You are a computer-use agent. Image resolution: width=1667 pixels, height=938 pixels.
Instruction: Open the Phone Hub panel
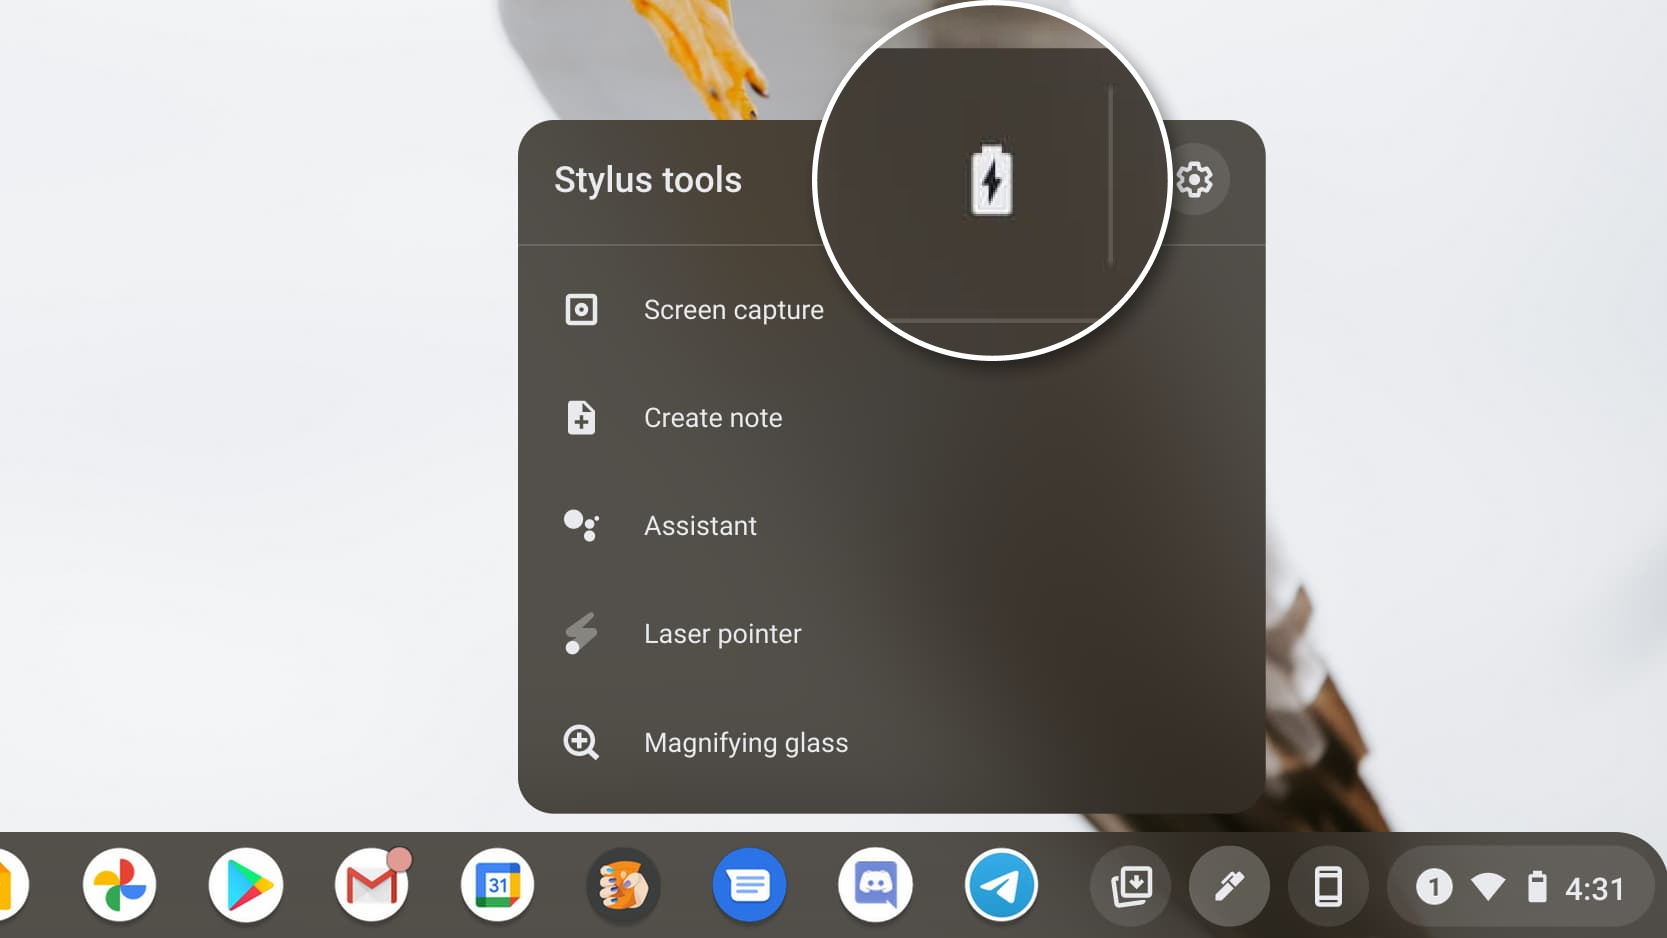pos(1328,886)
